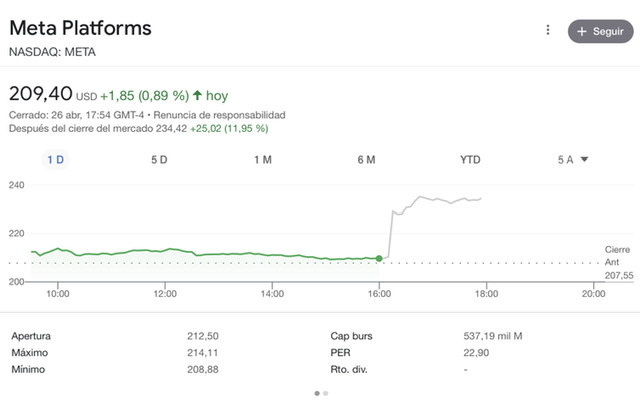Click the Meta Platforms title
Viewport: 640px width, 409px height.
click(x=80, y=28)
